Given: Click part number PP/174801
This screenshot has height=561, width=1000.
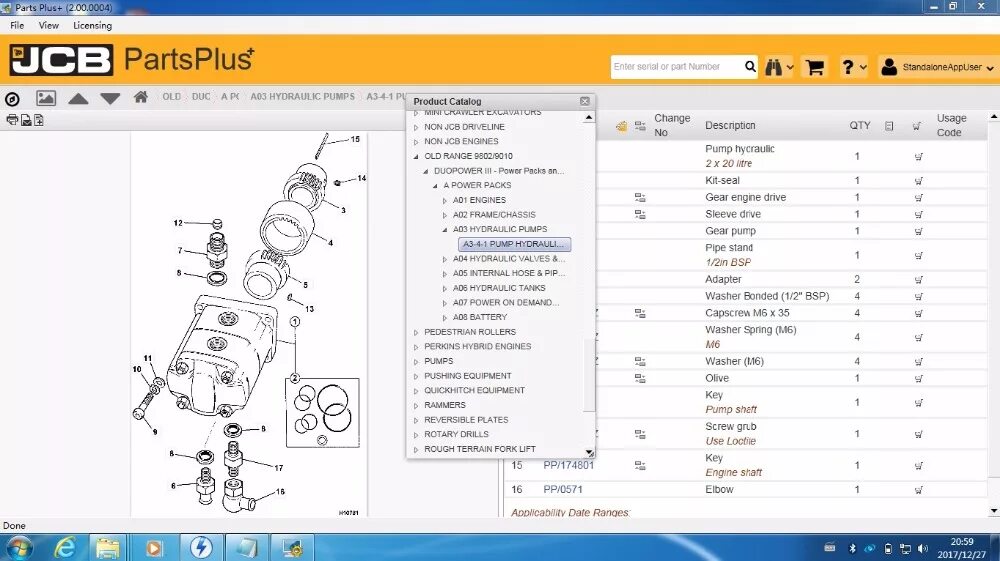Looking at the screenshot, I should click(x=568, y=465).
